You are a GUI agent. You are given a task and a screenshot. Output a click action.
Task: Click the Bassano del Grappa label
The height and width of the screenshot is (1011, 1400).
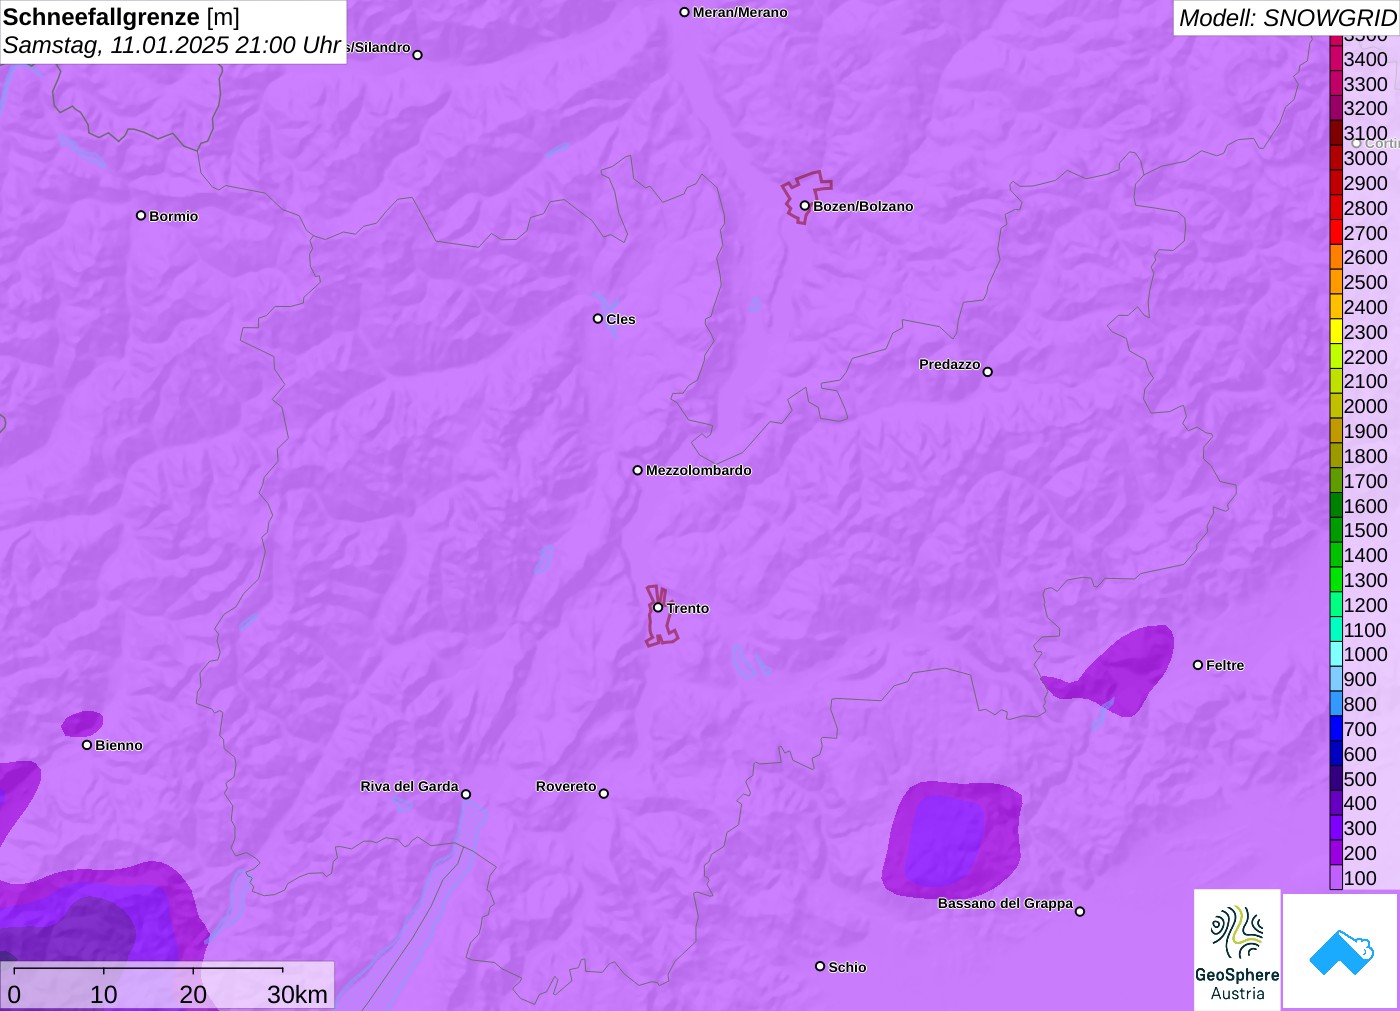(1005, 903)
